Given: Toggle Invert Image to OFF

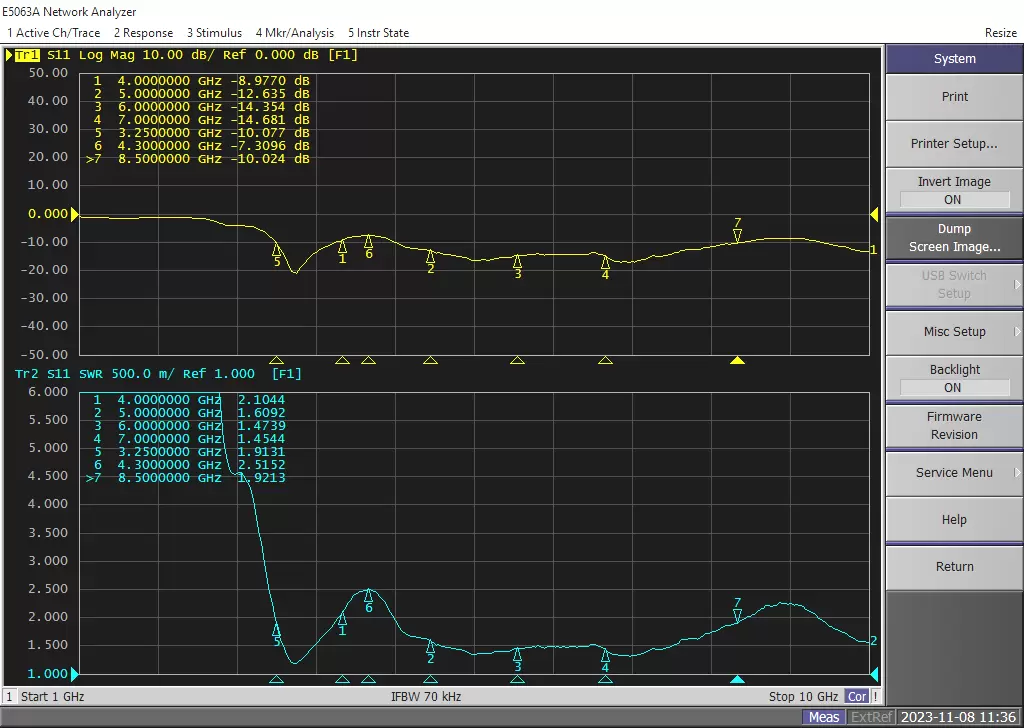Looking at the screenshot, I should coord(952,190).
